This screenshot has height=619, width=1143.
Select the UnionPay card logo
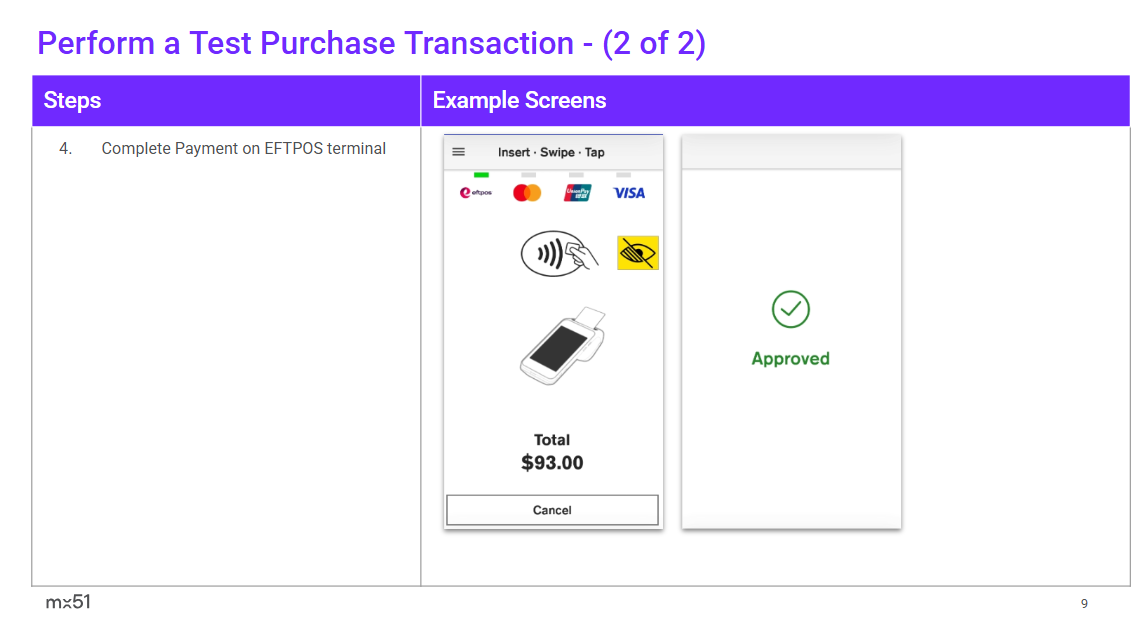point(578,193)
